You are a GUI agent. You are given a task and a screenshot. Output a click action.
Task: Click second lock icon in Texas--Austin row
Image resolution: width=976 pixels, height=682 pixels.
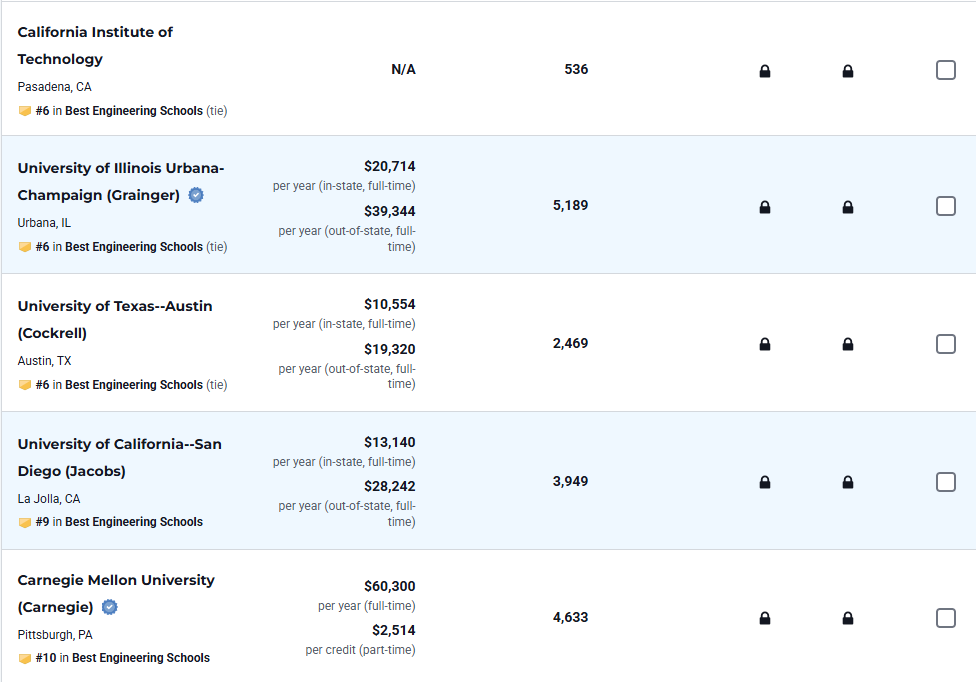click(848, 344)
